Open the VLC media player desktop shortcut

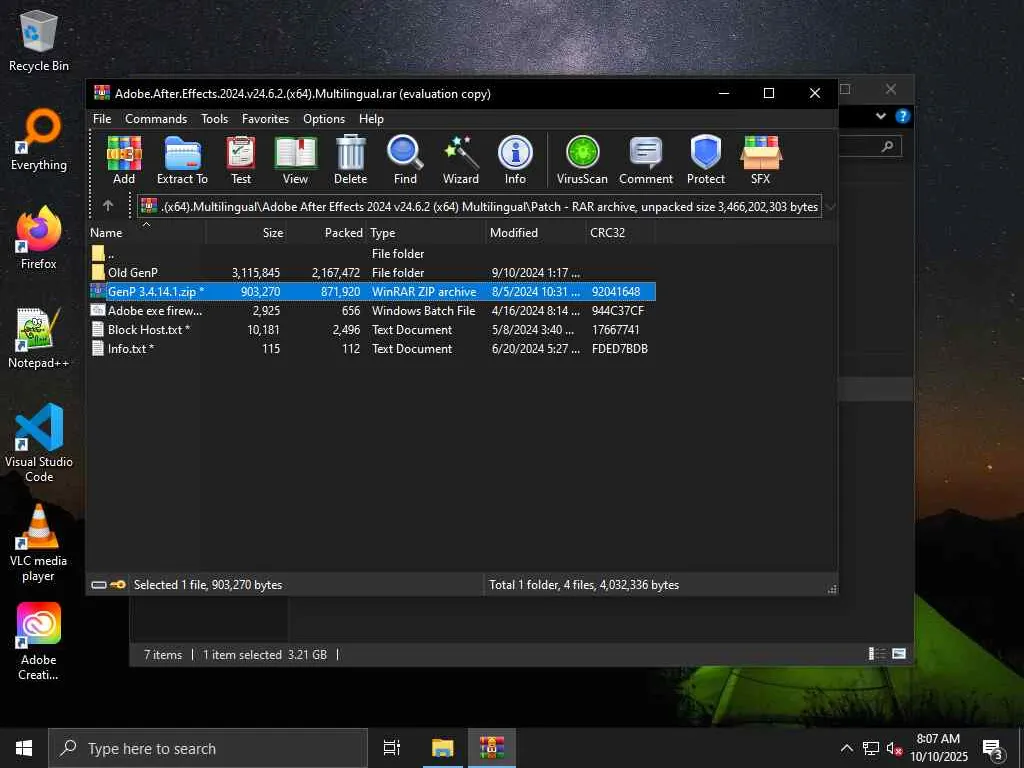(x=39, y=543)
